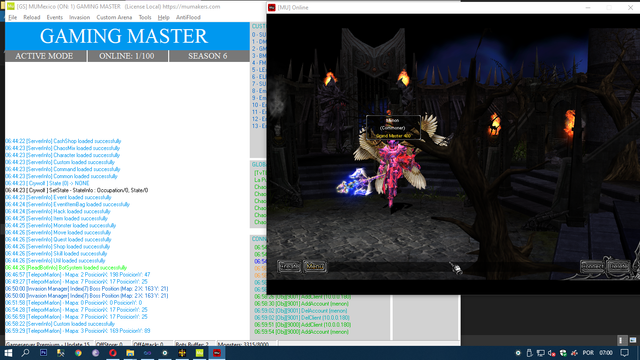Click first 'Invasion Manager' Boss Position log line
The image size is (640, 360).
tap(87, 289)
